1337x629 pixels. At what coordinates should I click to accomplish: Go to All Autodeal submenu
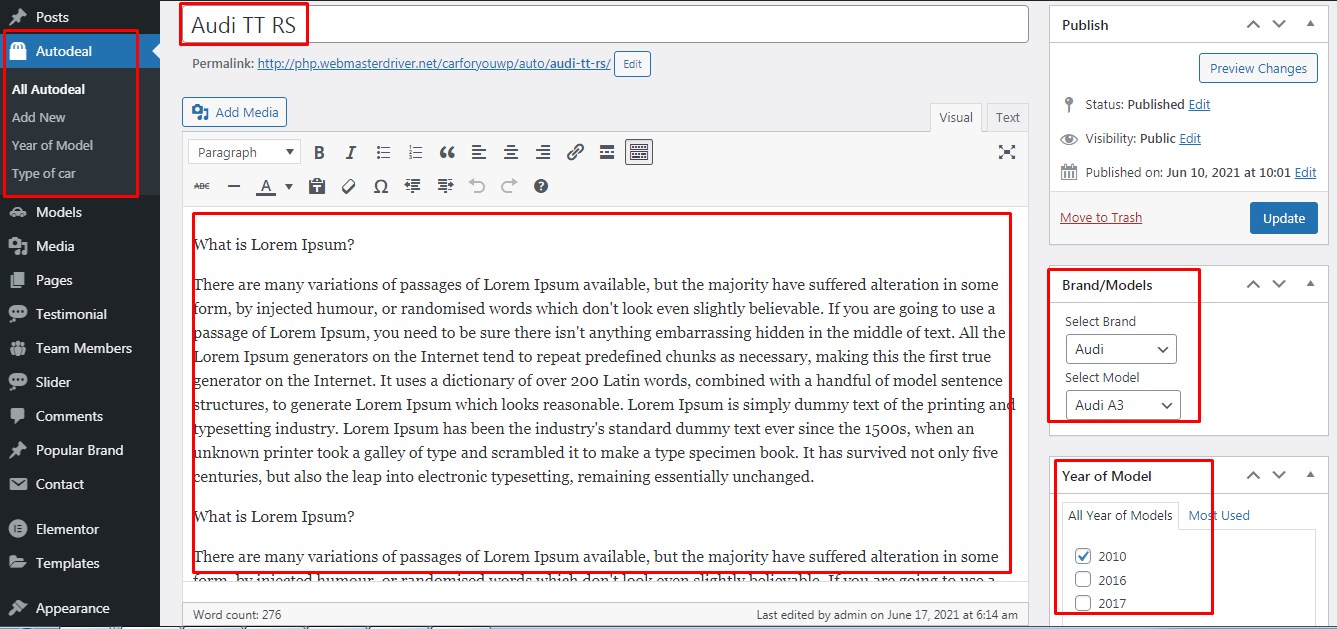49,89
